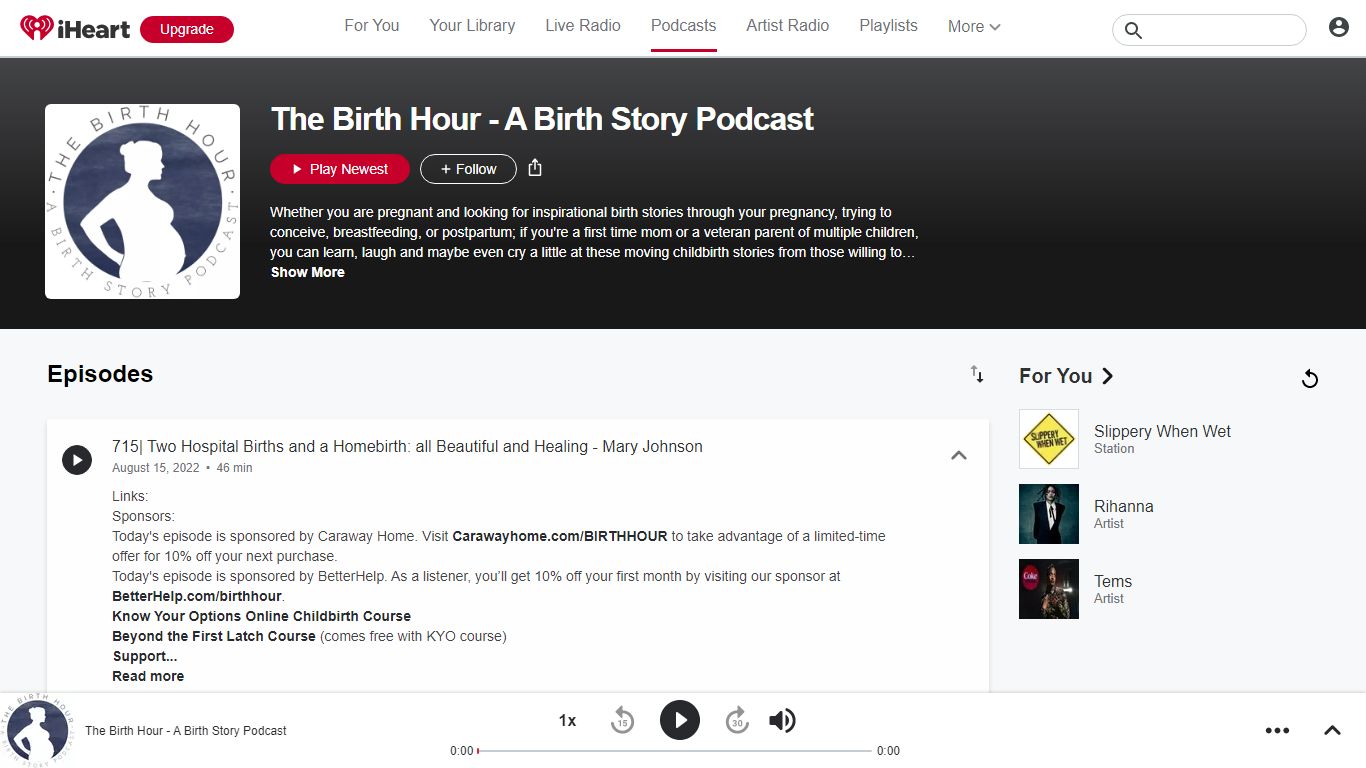This screenshot has height=768, width=1366.
Task: Open Slippery When Wet station thumbnail
Action: (x=1049, y=439)
